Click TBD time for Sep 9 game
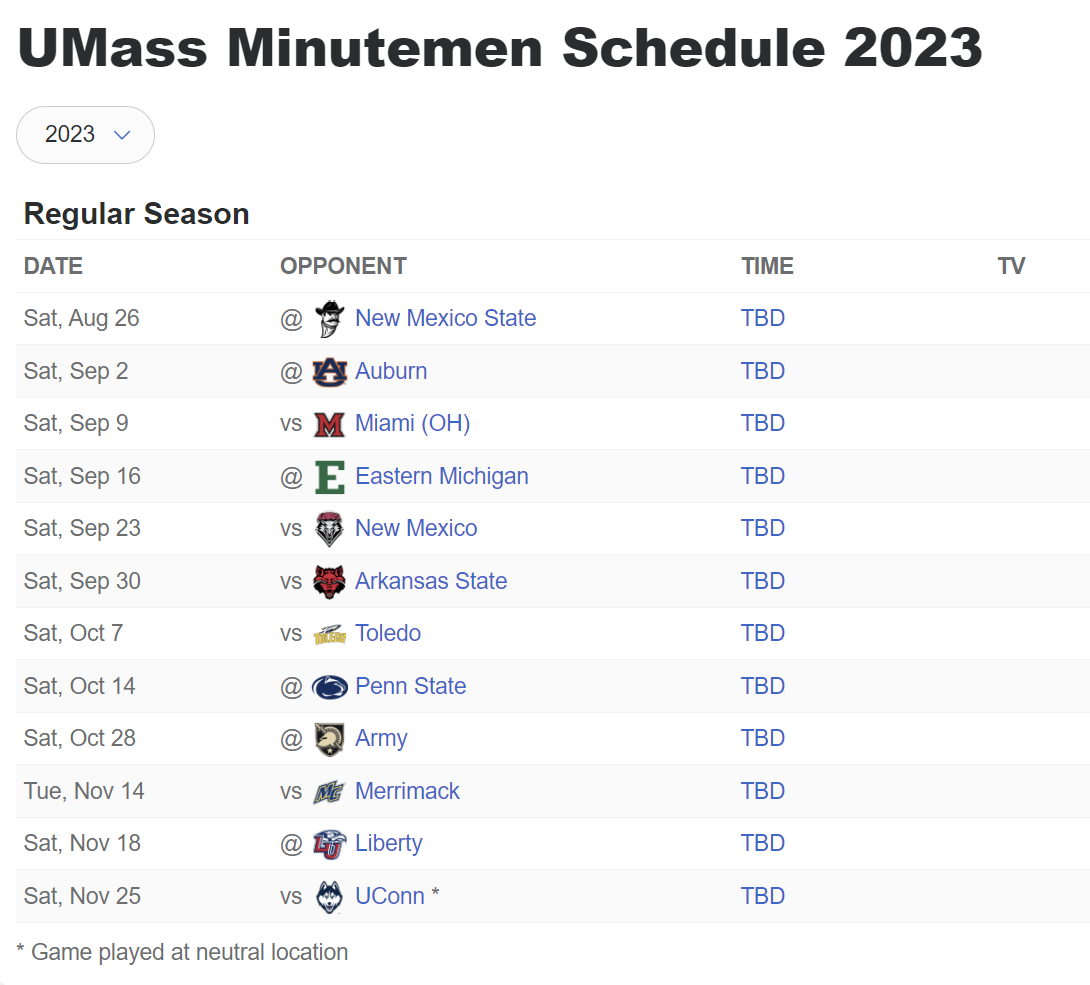 coord(763,423)
